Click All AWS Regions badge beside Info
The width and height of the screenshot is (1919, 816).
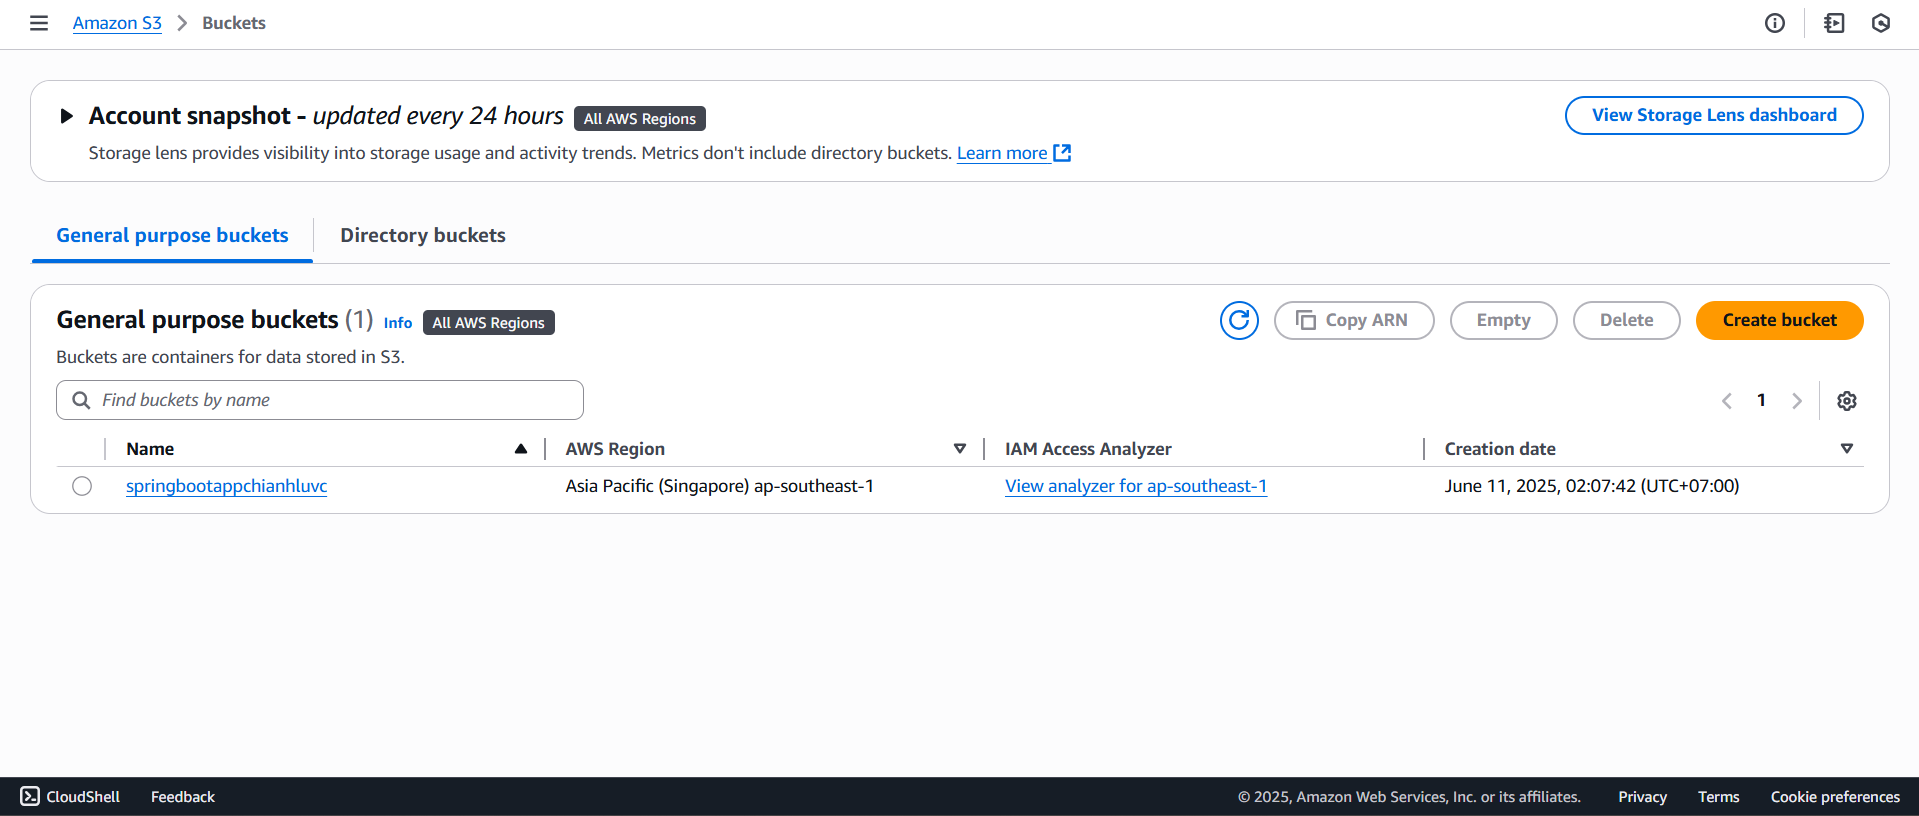489,322
